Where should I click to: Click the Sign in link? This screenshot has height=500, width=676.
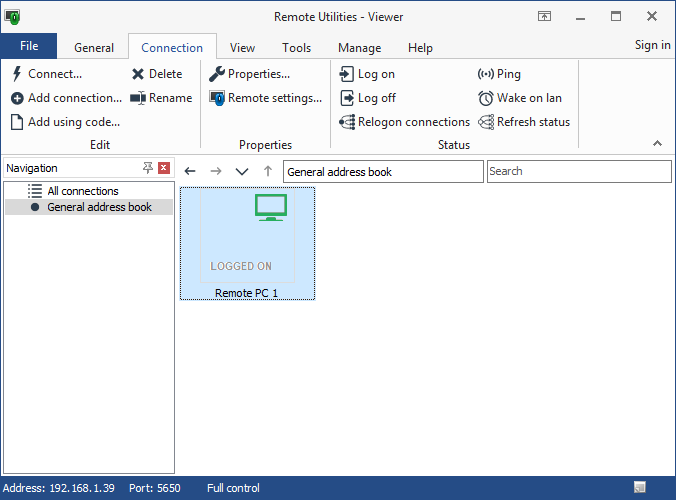click(652, 45)
